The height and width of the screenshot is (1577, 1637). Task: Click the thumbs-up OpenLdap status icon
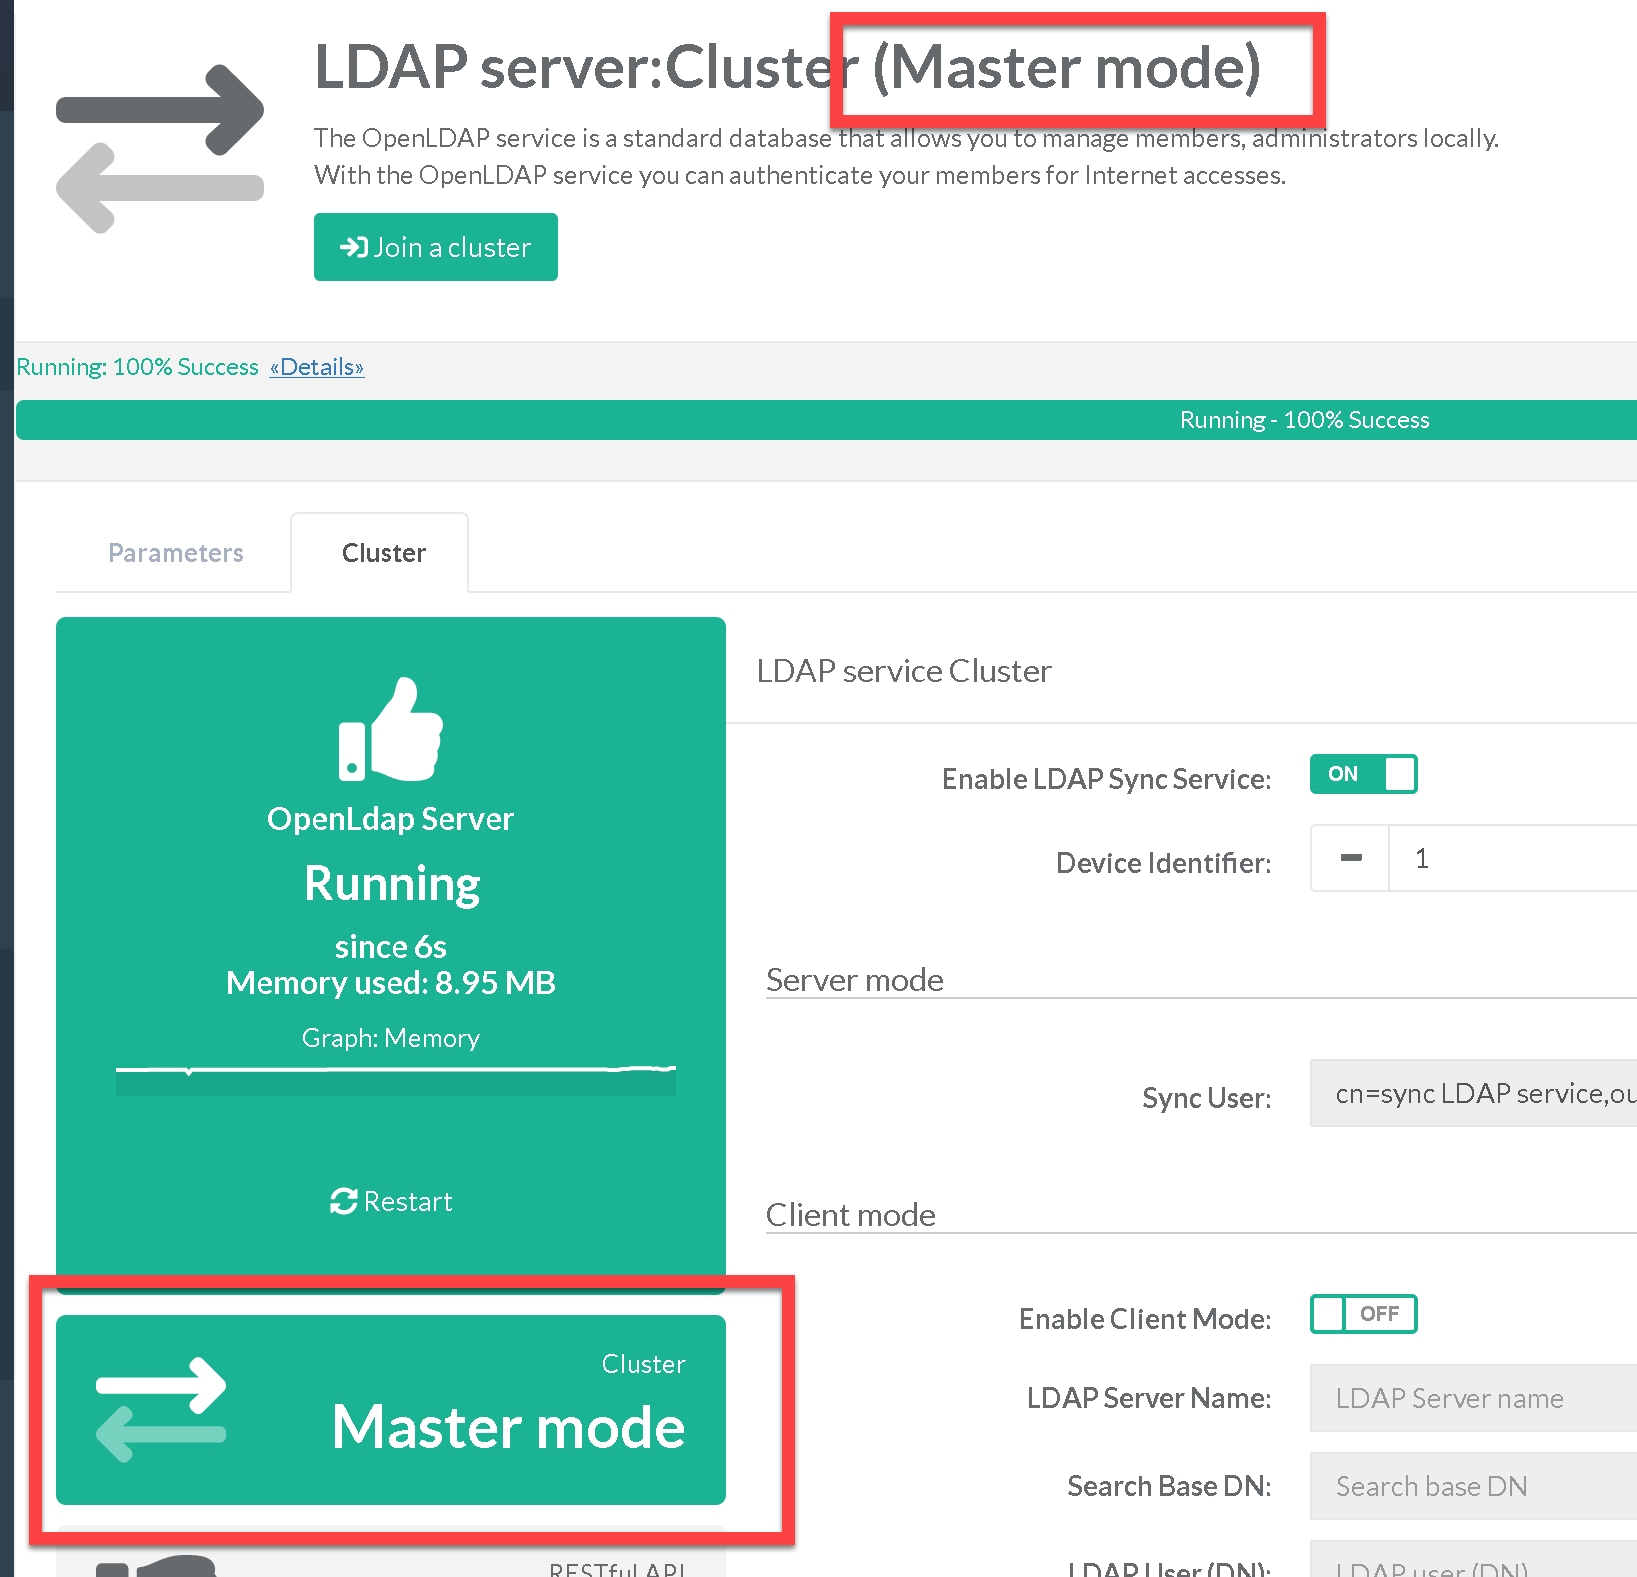tap(390, 729)
